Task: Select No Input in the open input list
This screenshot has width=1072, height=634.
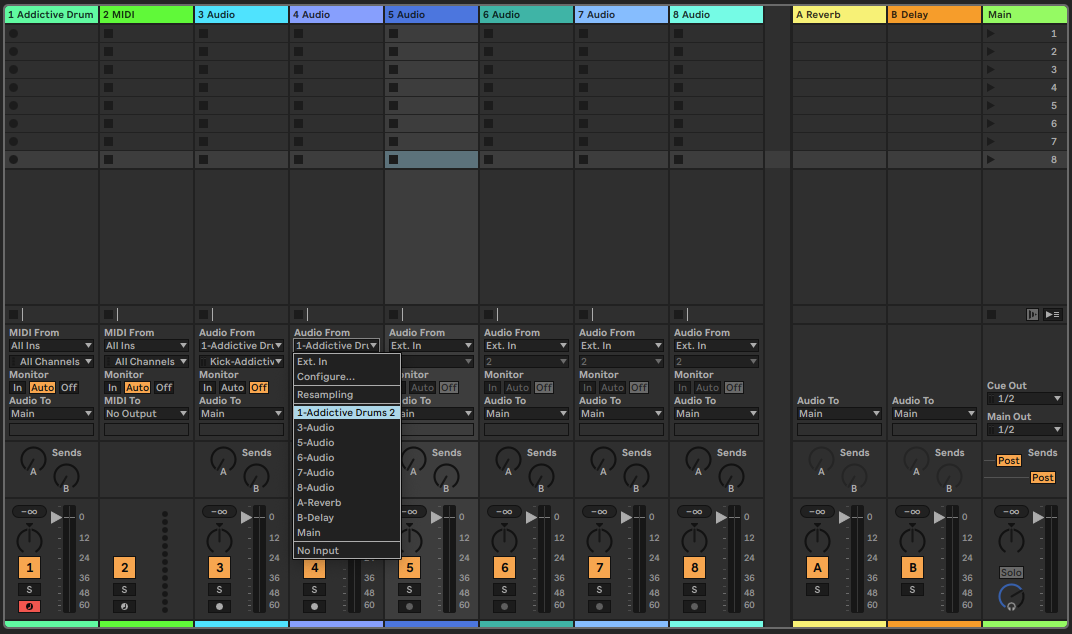Action: 347,551
